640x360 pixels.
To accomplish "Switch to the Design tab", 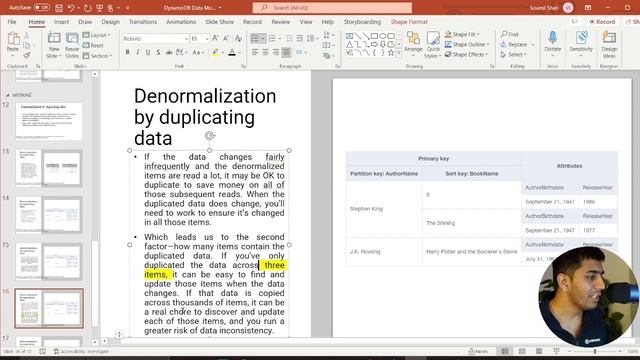I will tap(110, 22).
